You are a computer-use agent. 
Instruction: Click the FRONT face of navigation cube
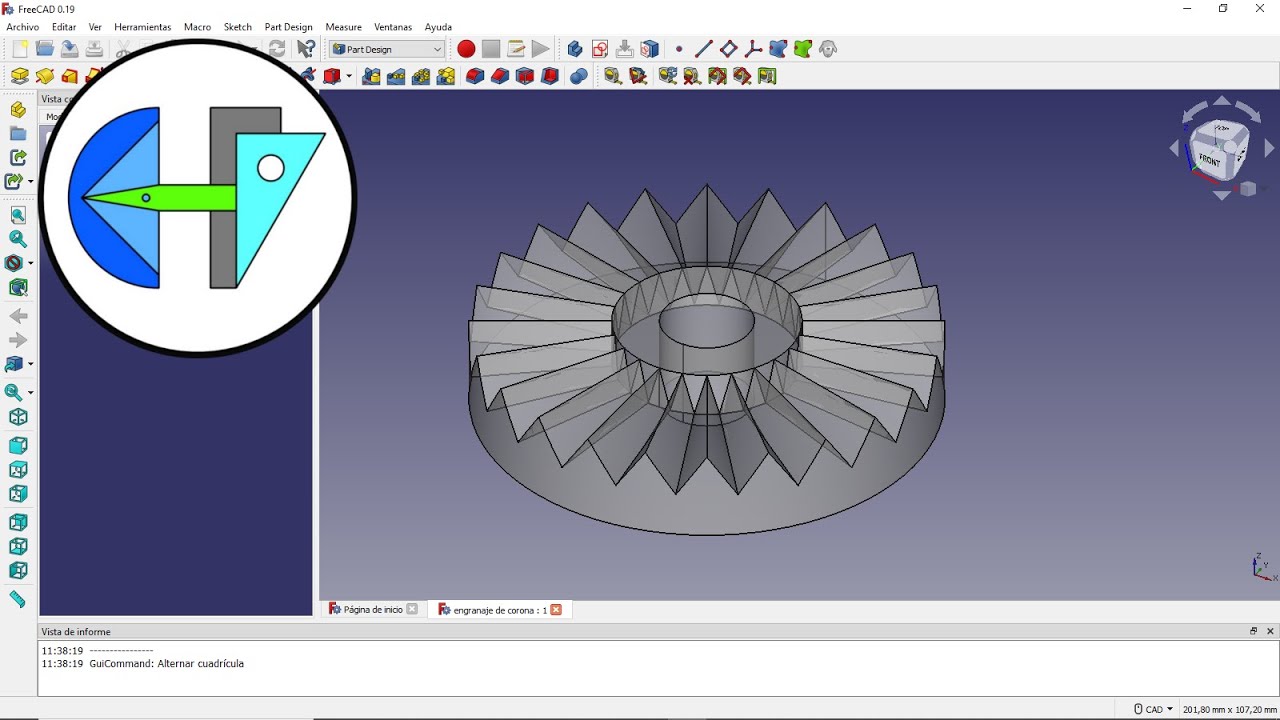click(1210, 159)
